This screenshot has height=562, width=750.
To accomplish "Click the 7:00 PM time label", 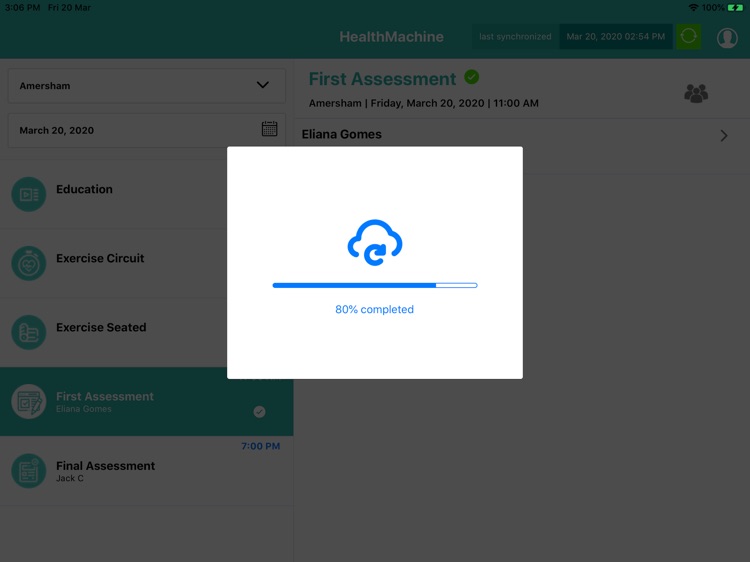I will [261, 446].
